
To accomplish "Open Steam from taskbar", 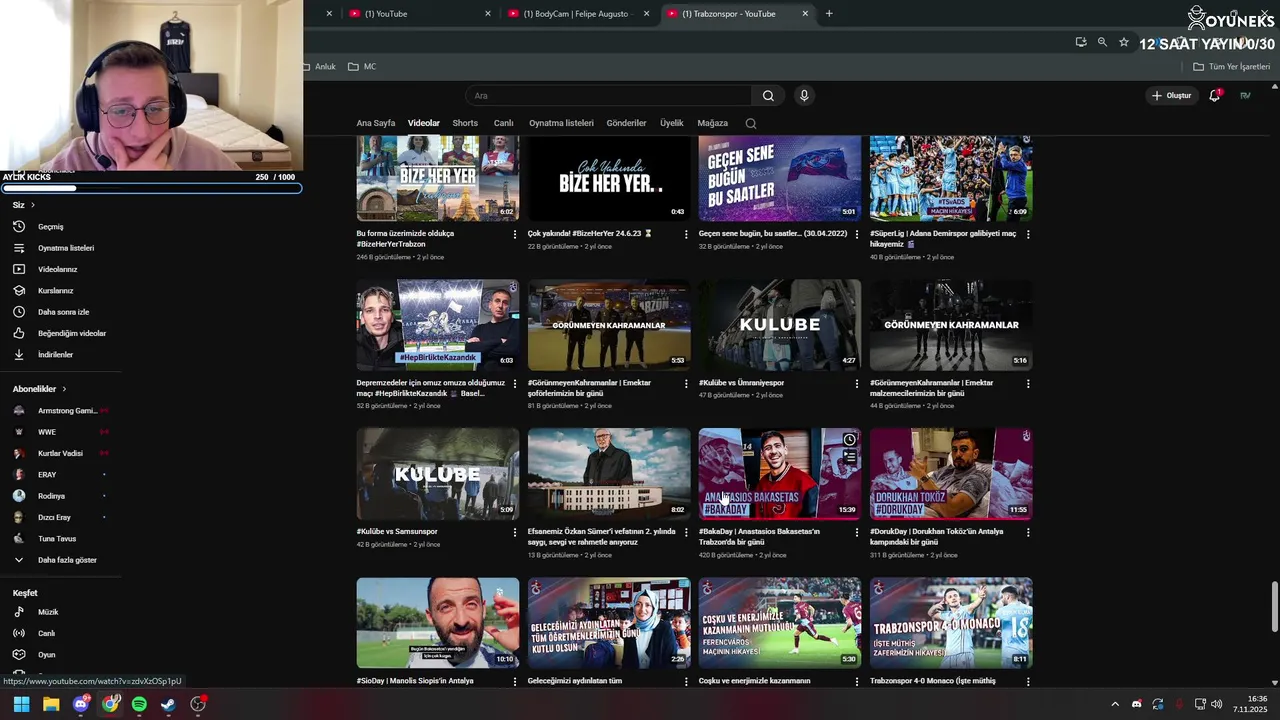I will tap(168, 704).
